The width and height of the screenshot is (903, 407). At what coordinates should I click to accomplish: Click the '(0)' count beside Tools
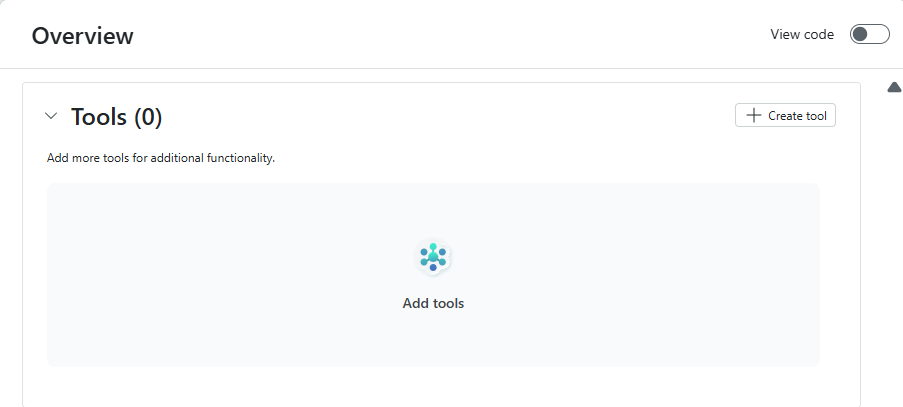(x=147, y=117)
